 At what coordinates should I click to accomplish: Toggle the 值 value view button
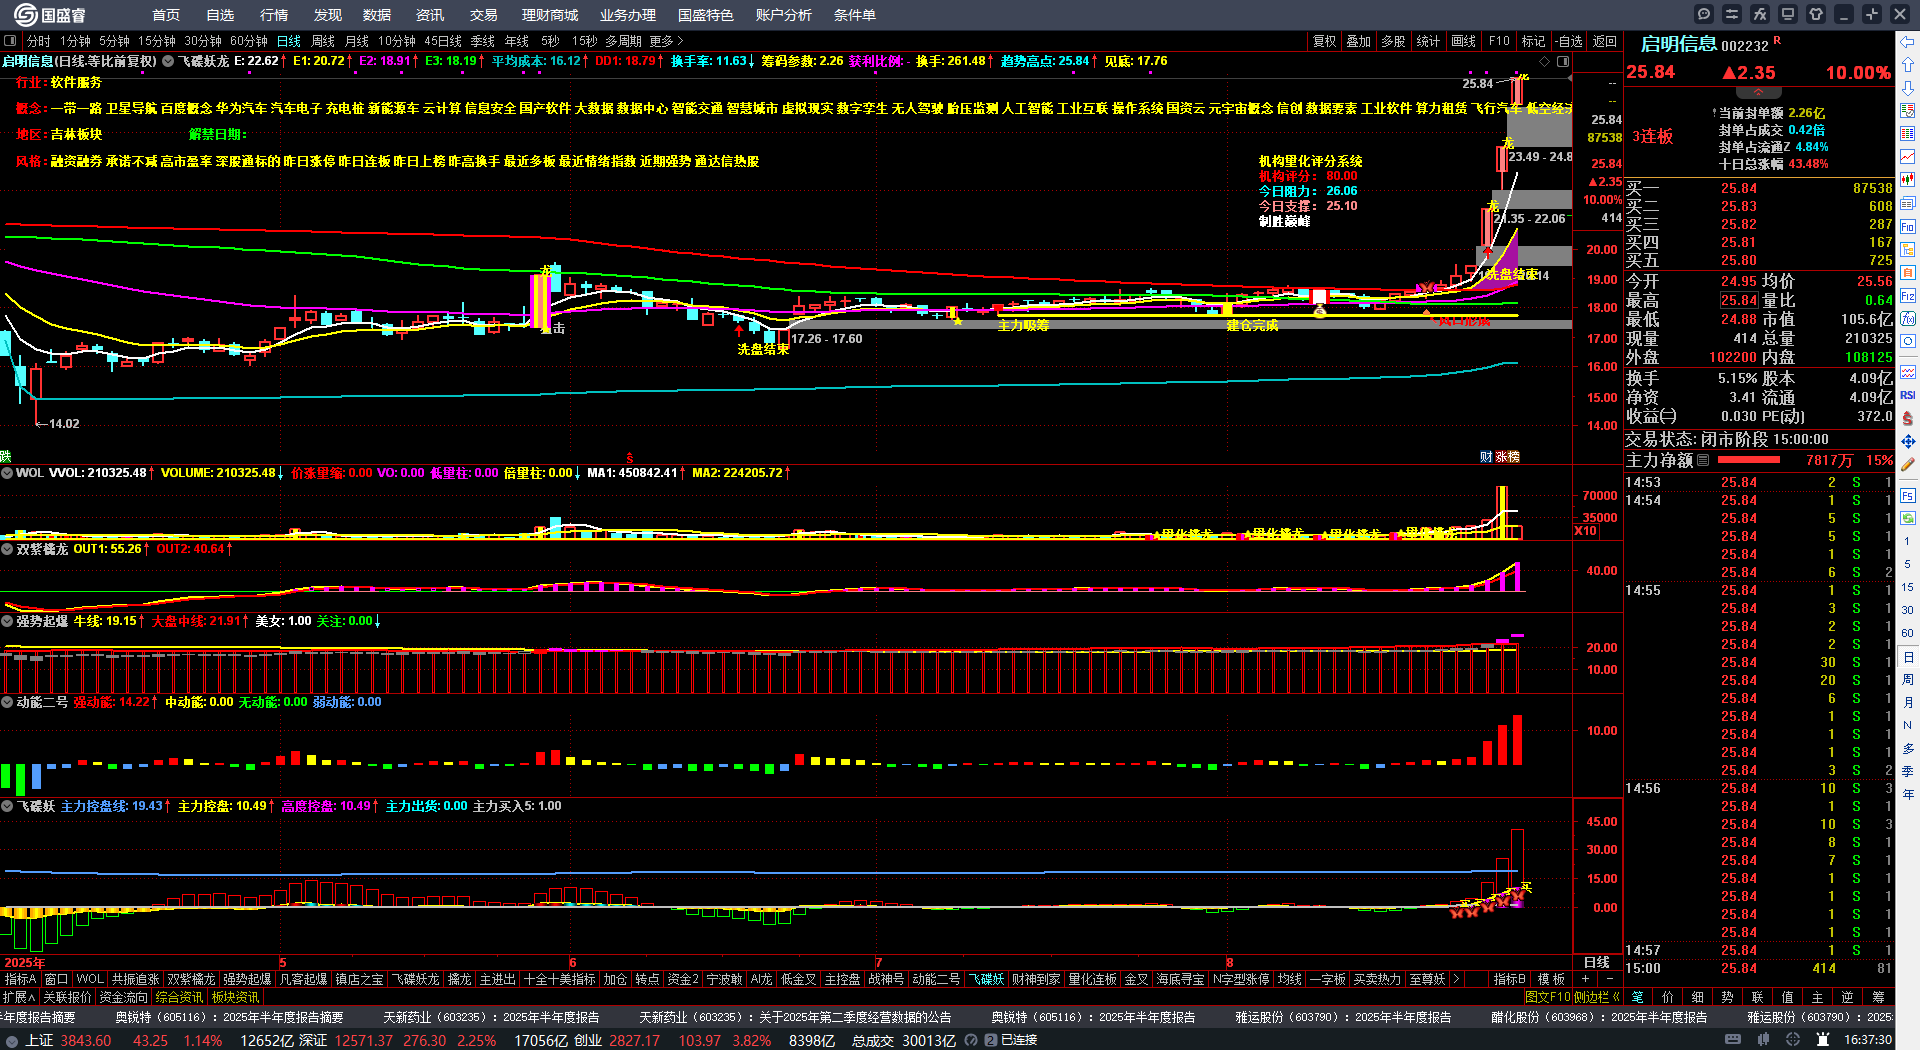[1788, 997]
